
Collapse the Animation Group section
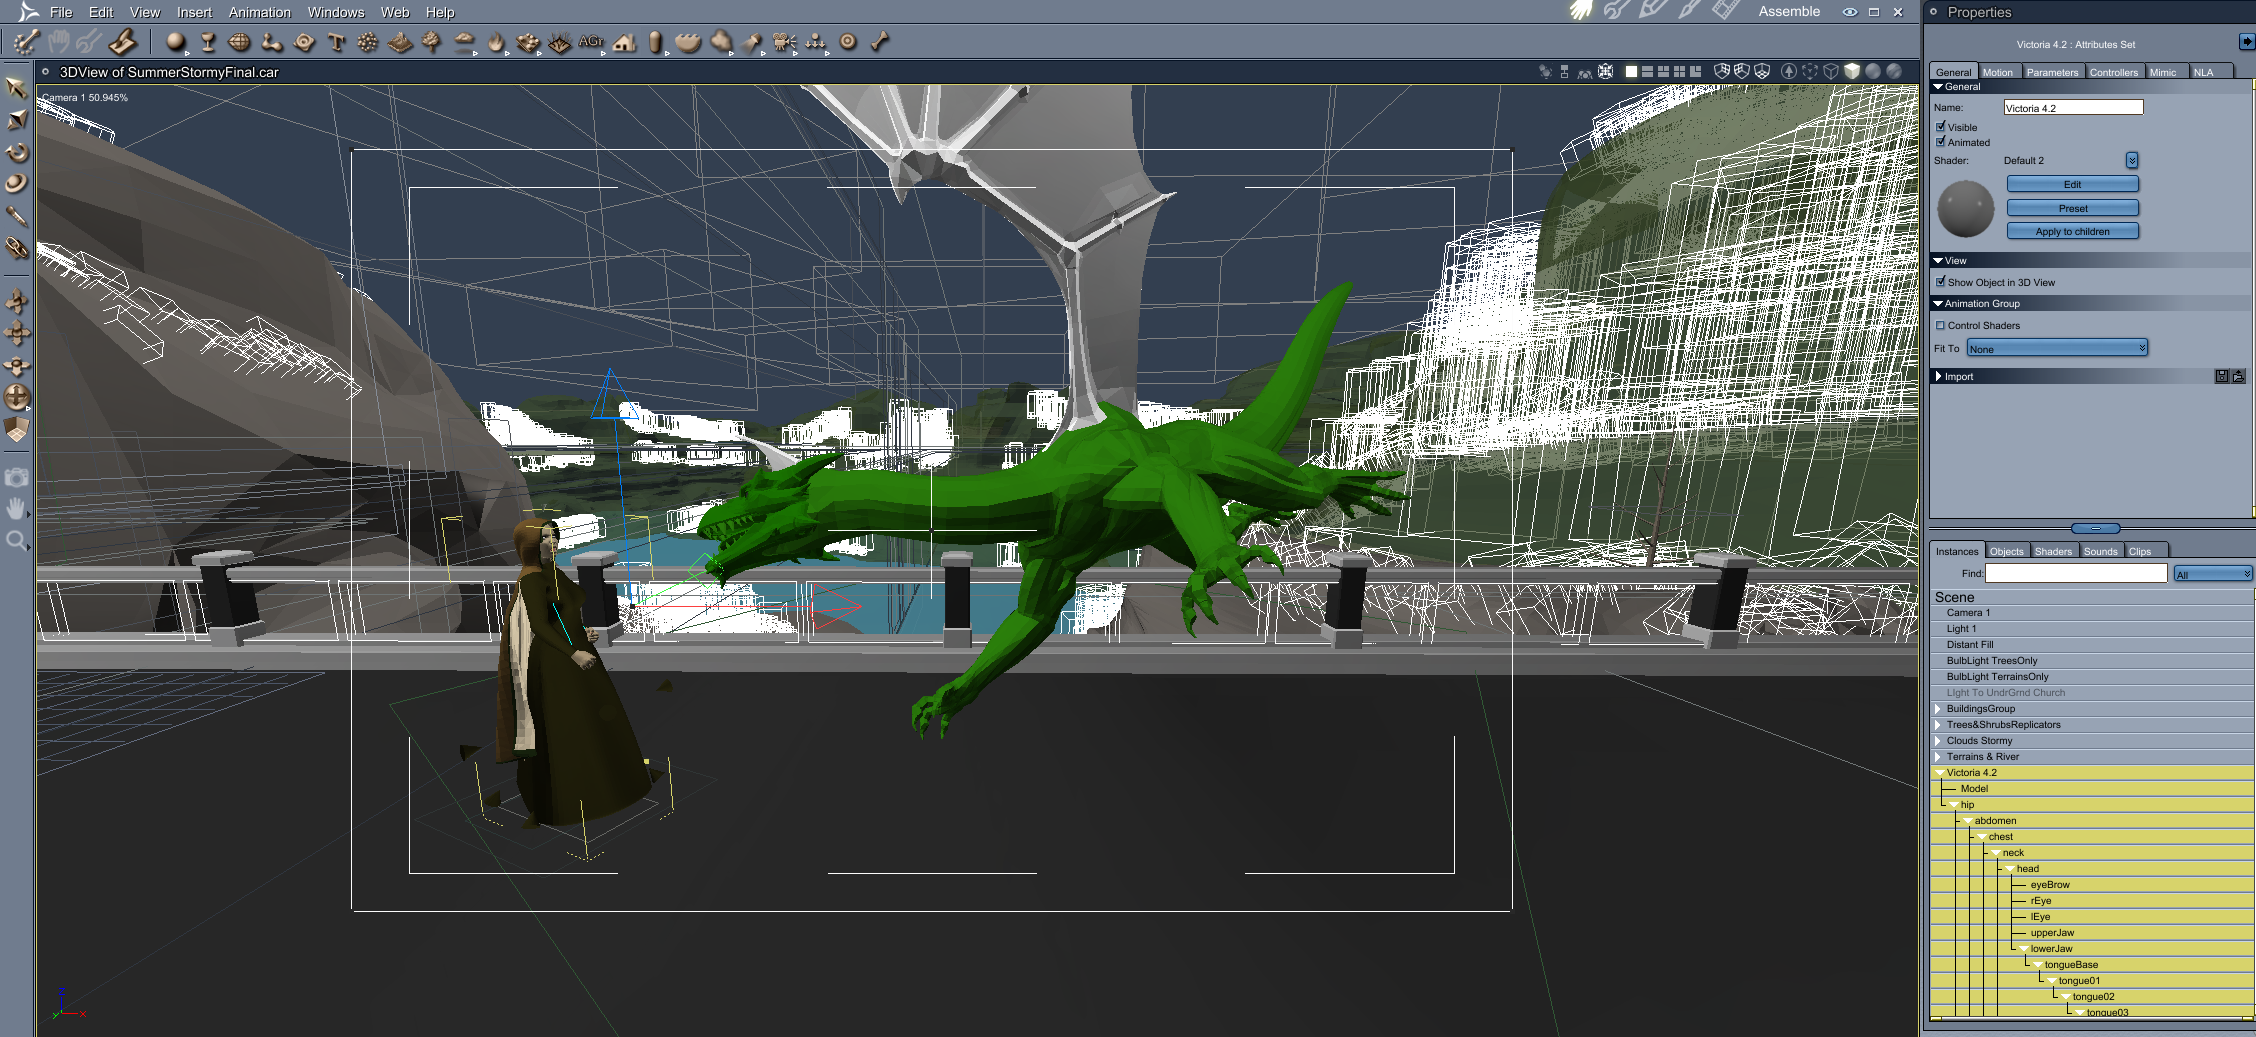[x=1939, y=303]
